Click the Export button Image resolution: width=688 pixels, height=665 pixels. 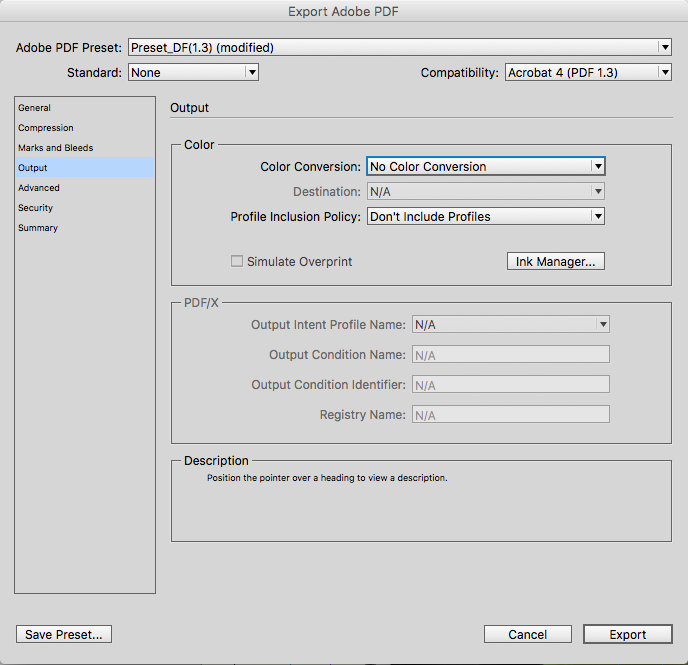(x=628, y=634)
